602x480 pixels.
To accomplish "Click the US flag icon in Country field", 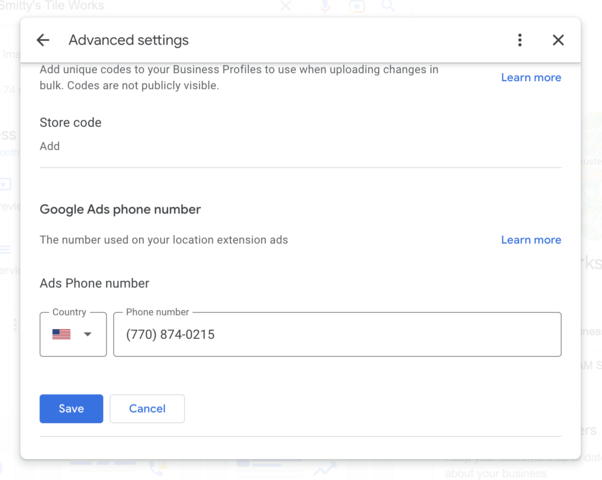I will tap(61, 334).
